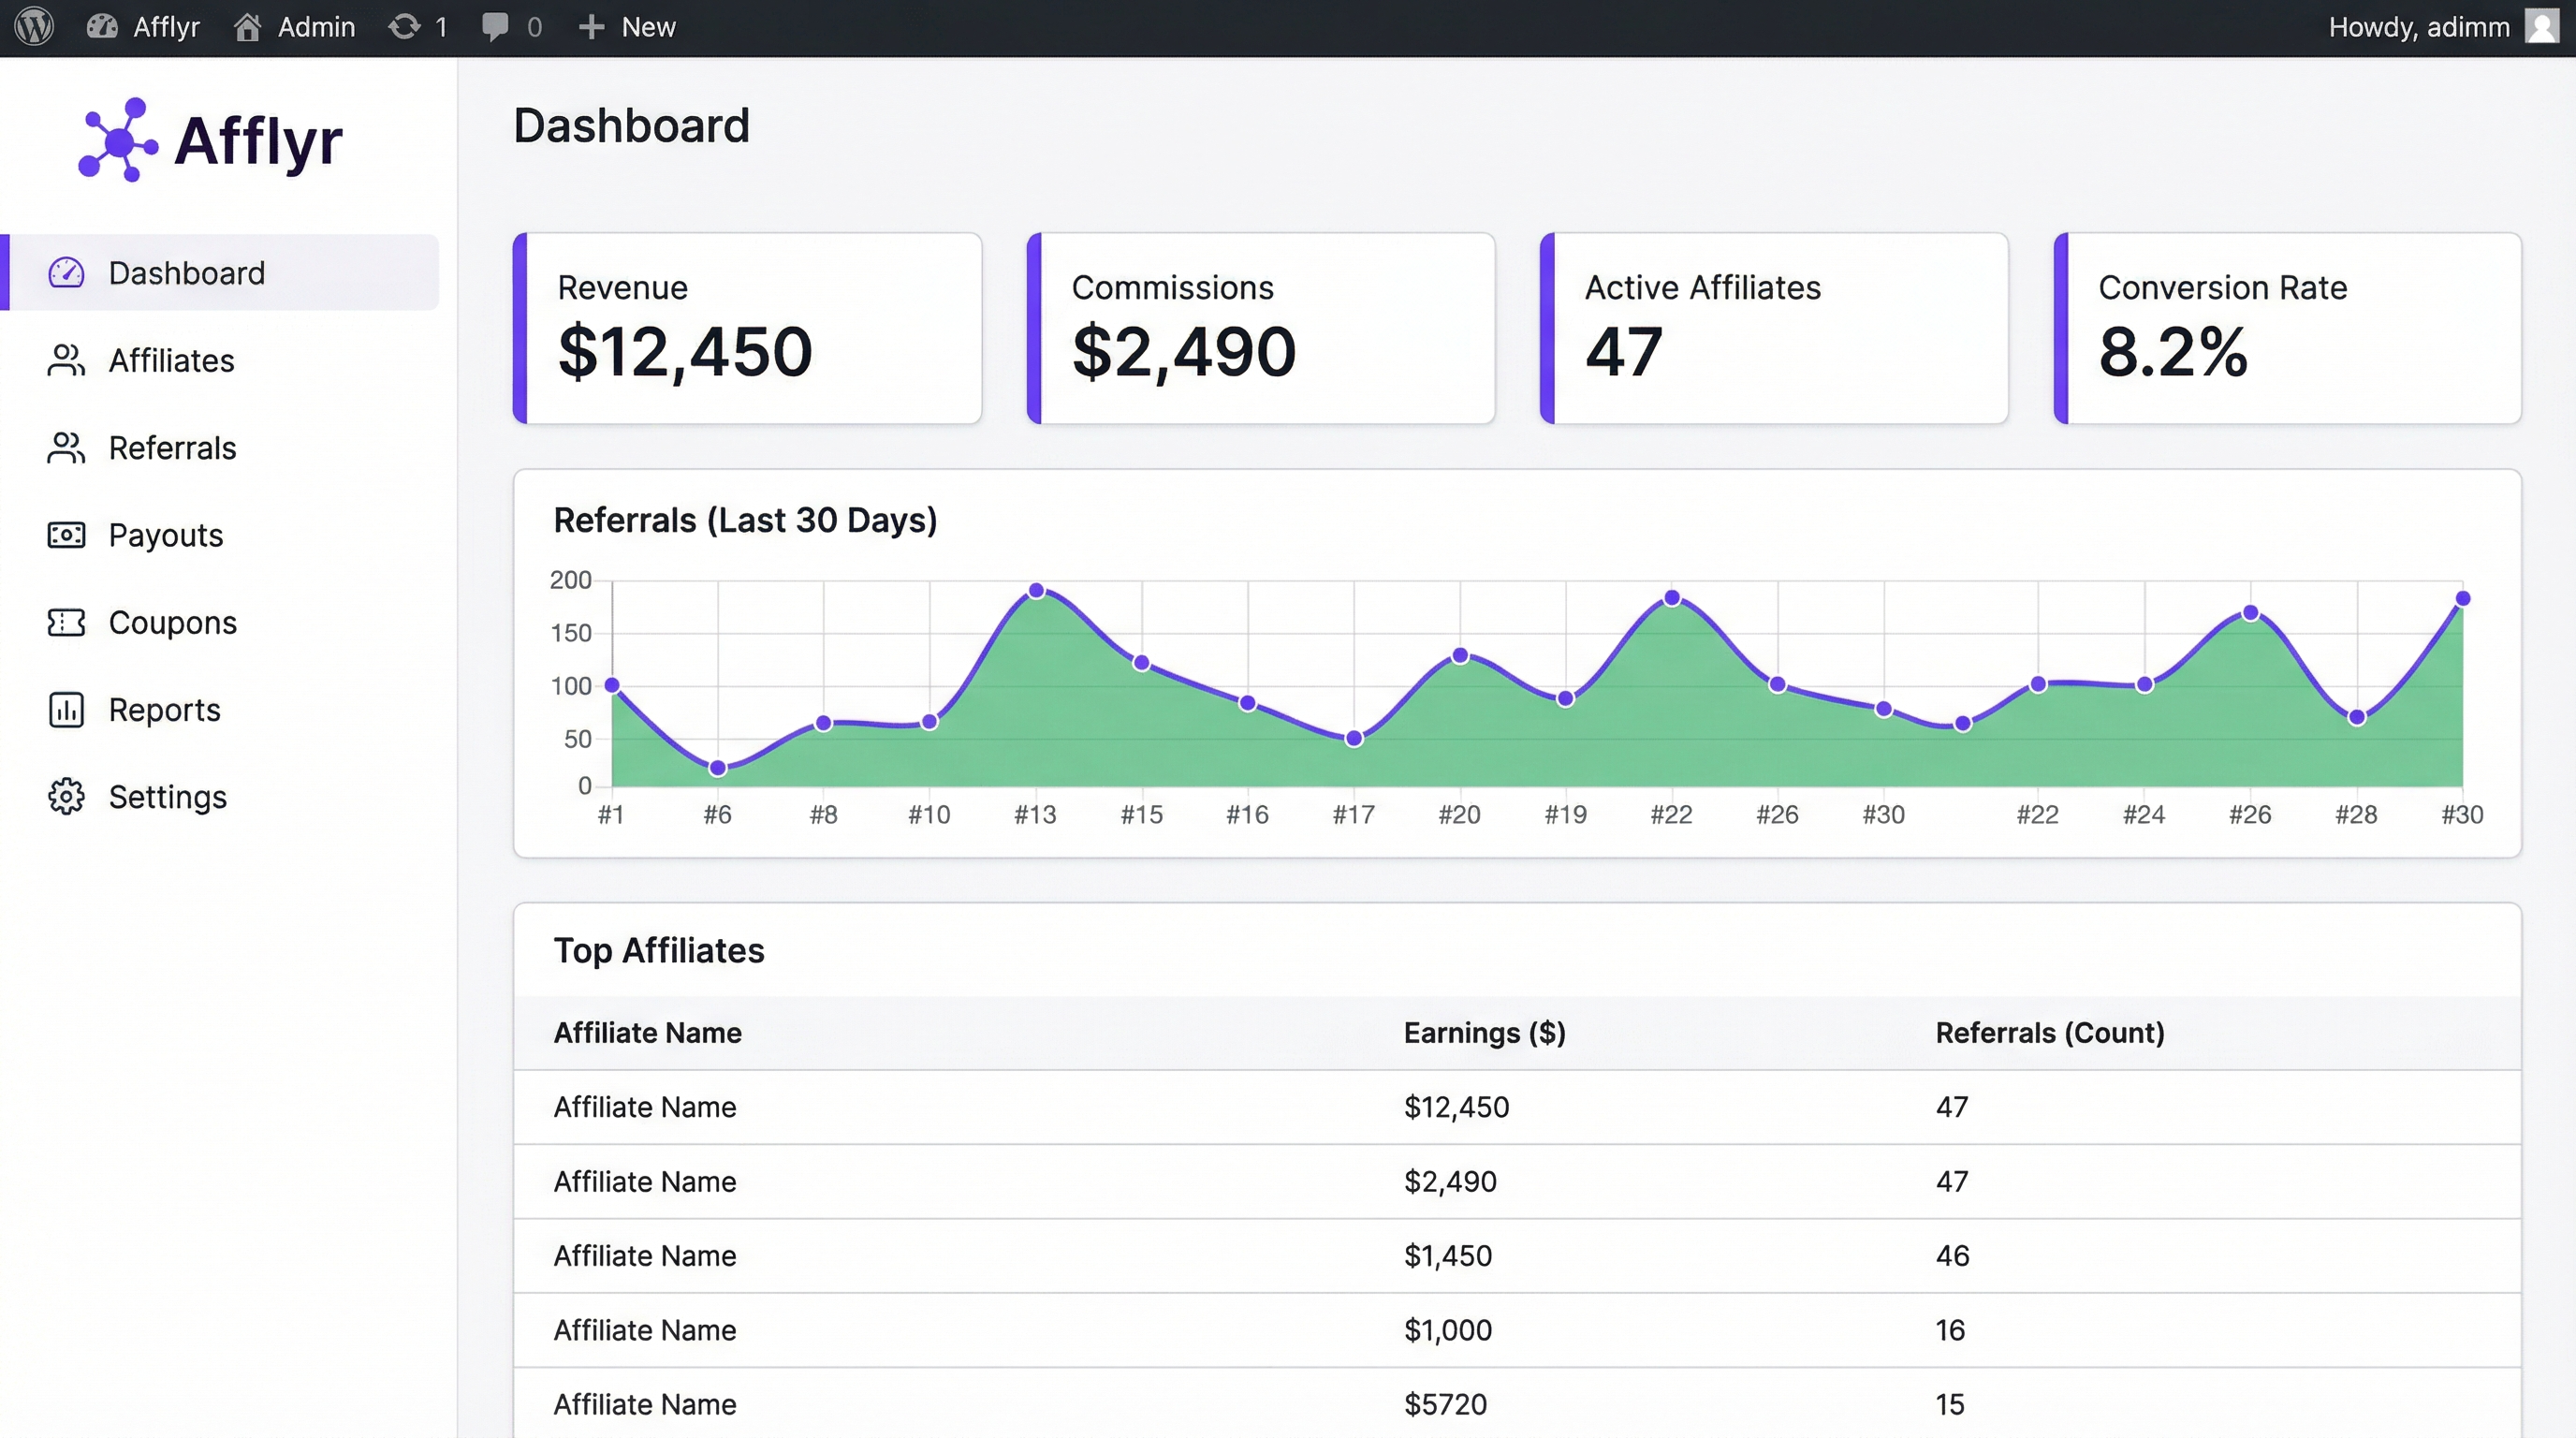Screen dimensions: 2576x1438
Task: Click the New link in admin bar
Action: [648, 27]
